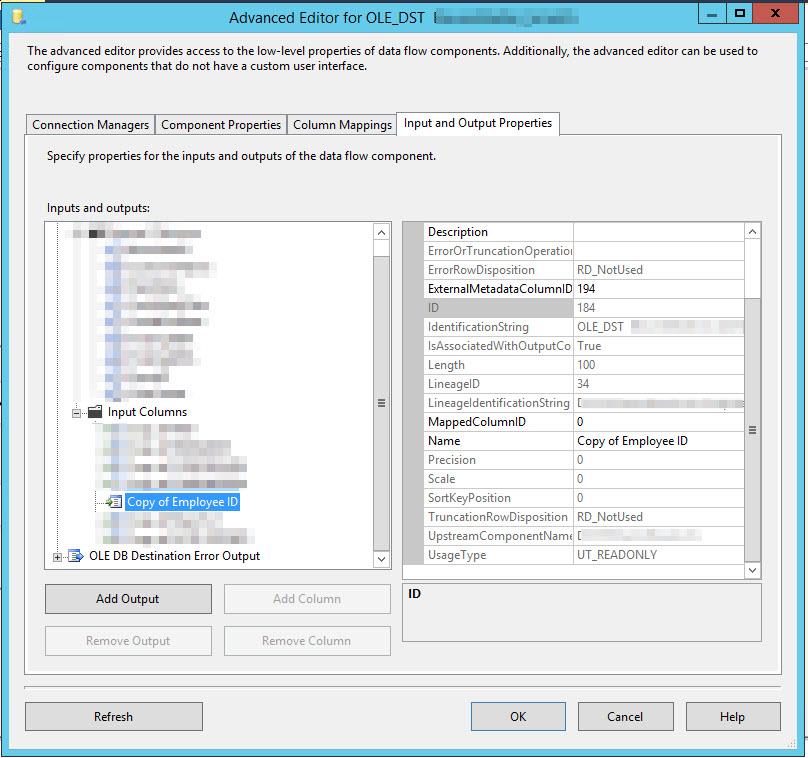Select the UpstreamComponentName property row

click(584, 536)
